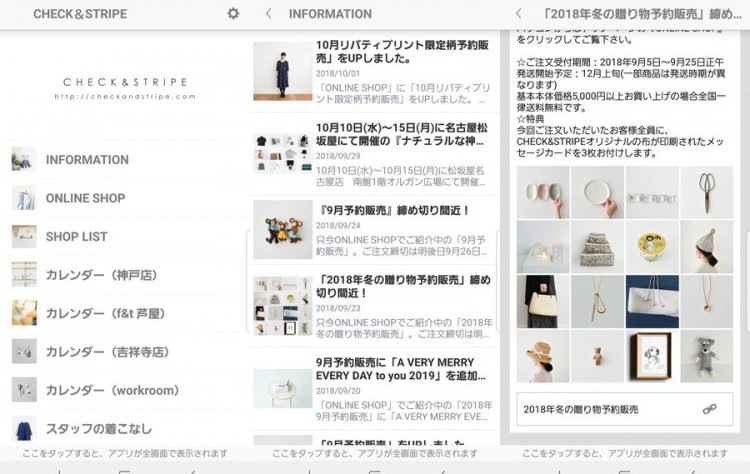The width and height of the screenshot is (750, 474).
Task: Open カレンダー（workroom） menu entry
Action: pyautogui.click(x=125, y=390)
